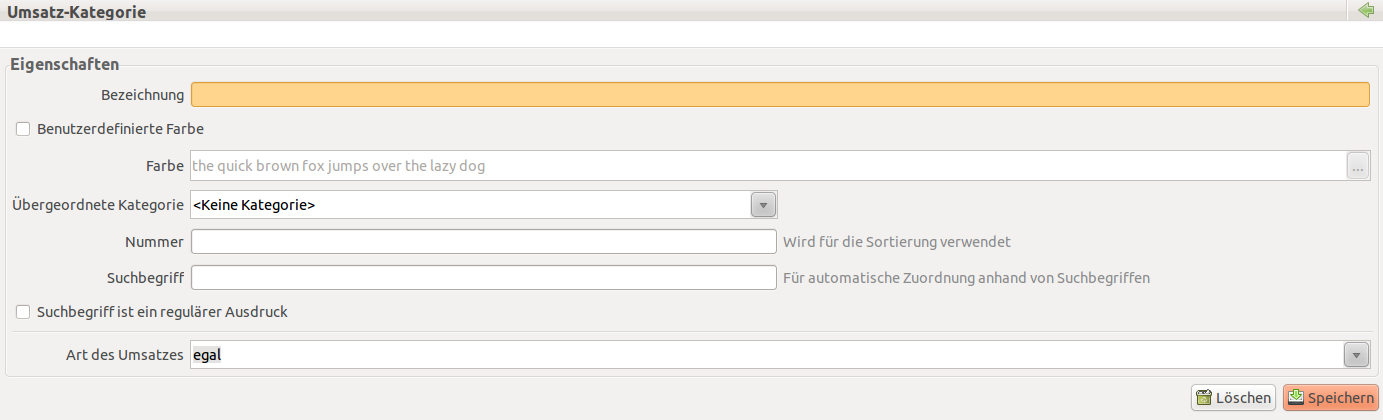
Task: Click into the Suchbegriff input field
Action: (x=484, y=277)
